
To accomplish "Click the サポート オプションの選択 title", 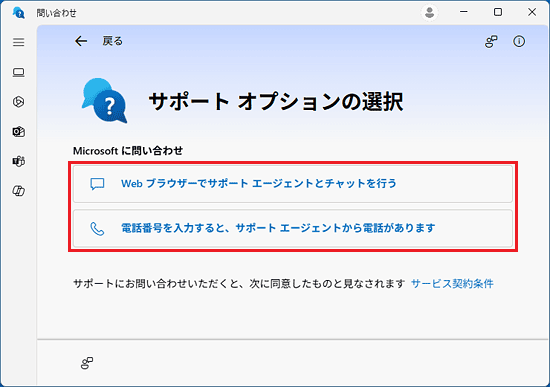I will coord(276,101).
